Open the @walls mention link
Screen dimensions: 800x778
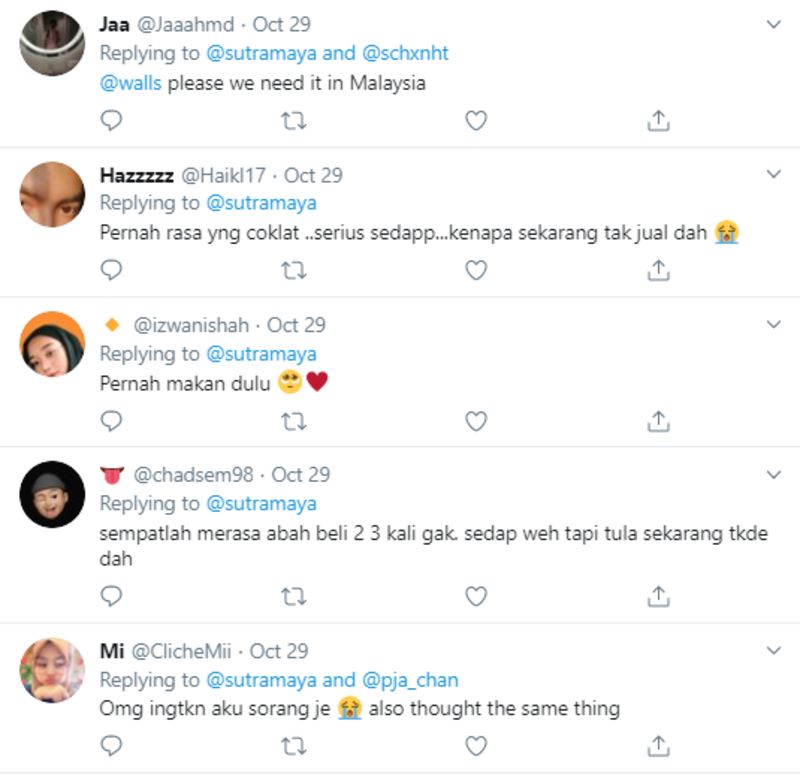(131, 83)
